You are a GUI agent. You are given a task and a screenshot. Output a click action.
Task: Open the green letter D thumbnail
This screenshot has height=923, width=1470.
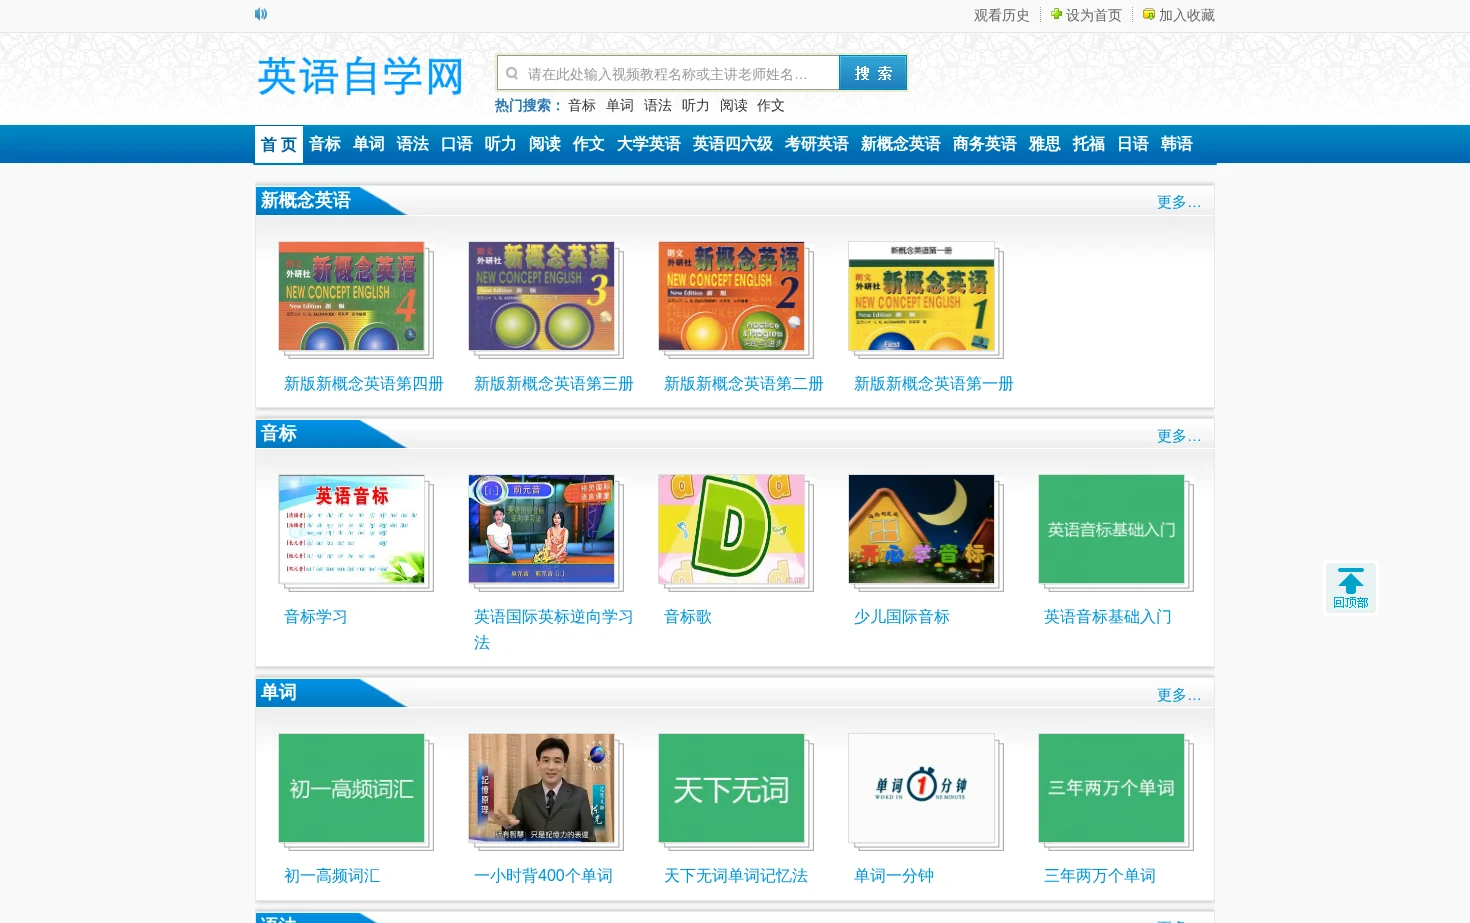click(732, 529)
